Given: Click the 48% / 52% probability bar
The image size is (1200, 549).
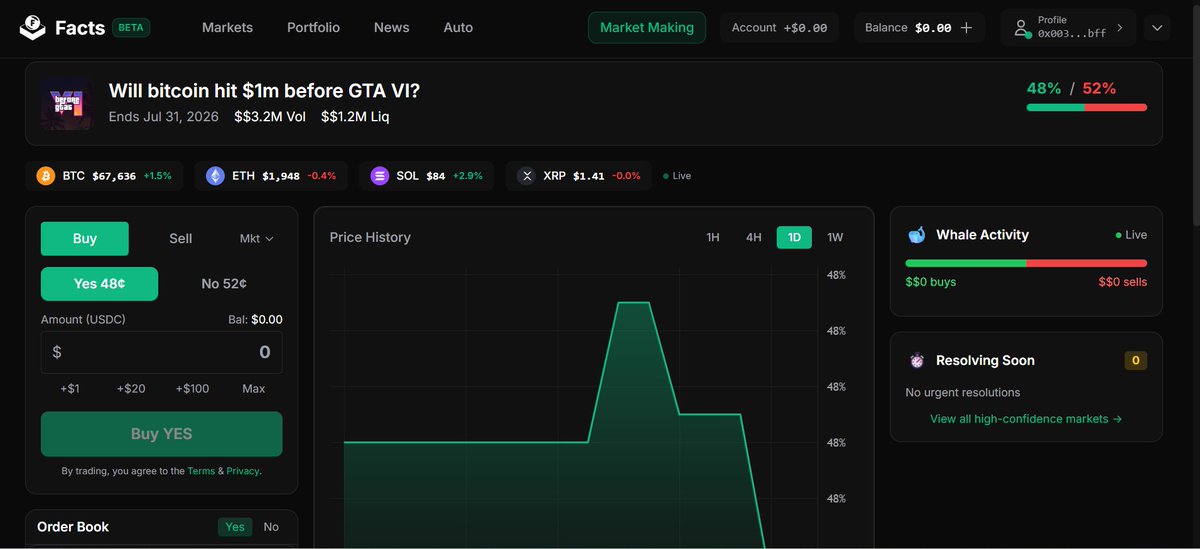Looking at the screenshot, I should 1086,107.
